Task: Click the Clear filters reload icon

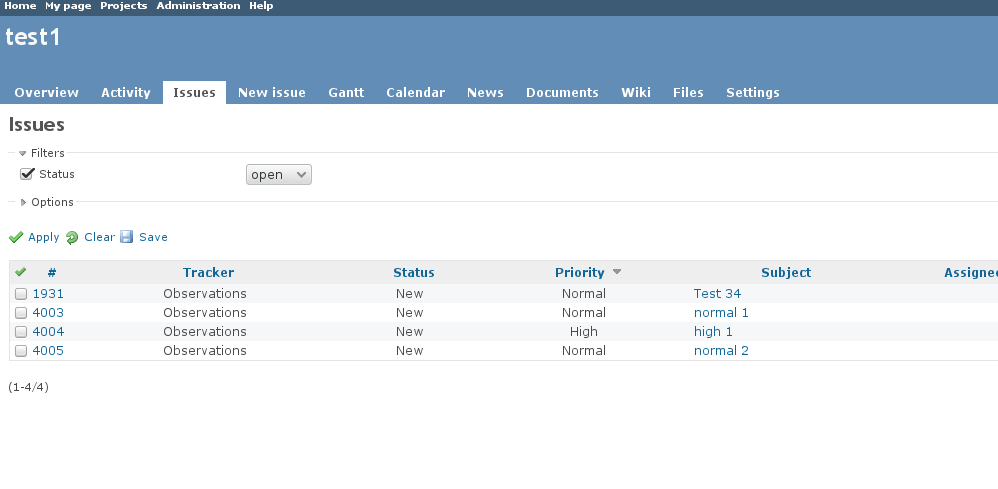Action: [x=72, y=238]
